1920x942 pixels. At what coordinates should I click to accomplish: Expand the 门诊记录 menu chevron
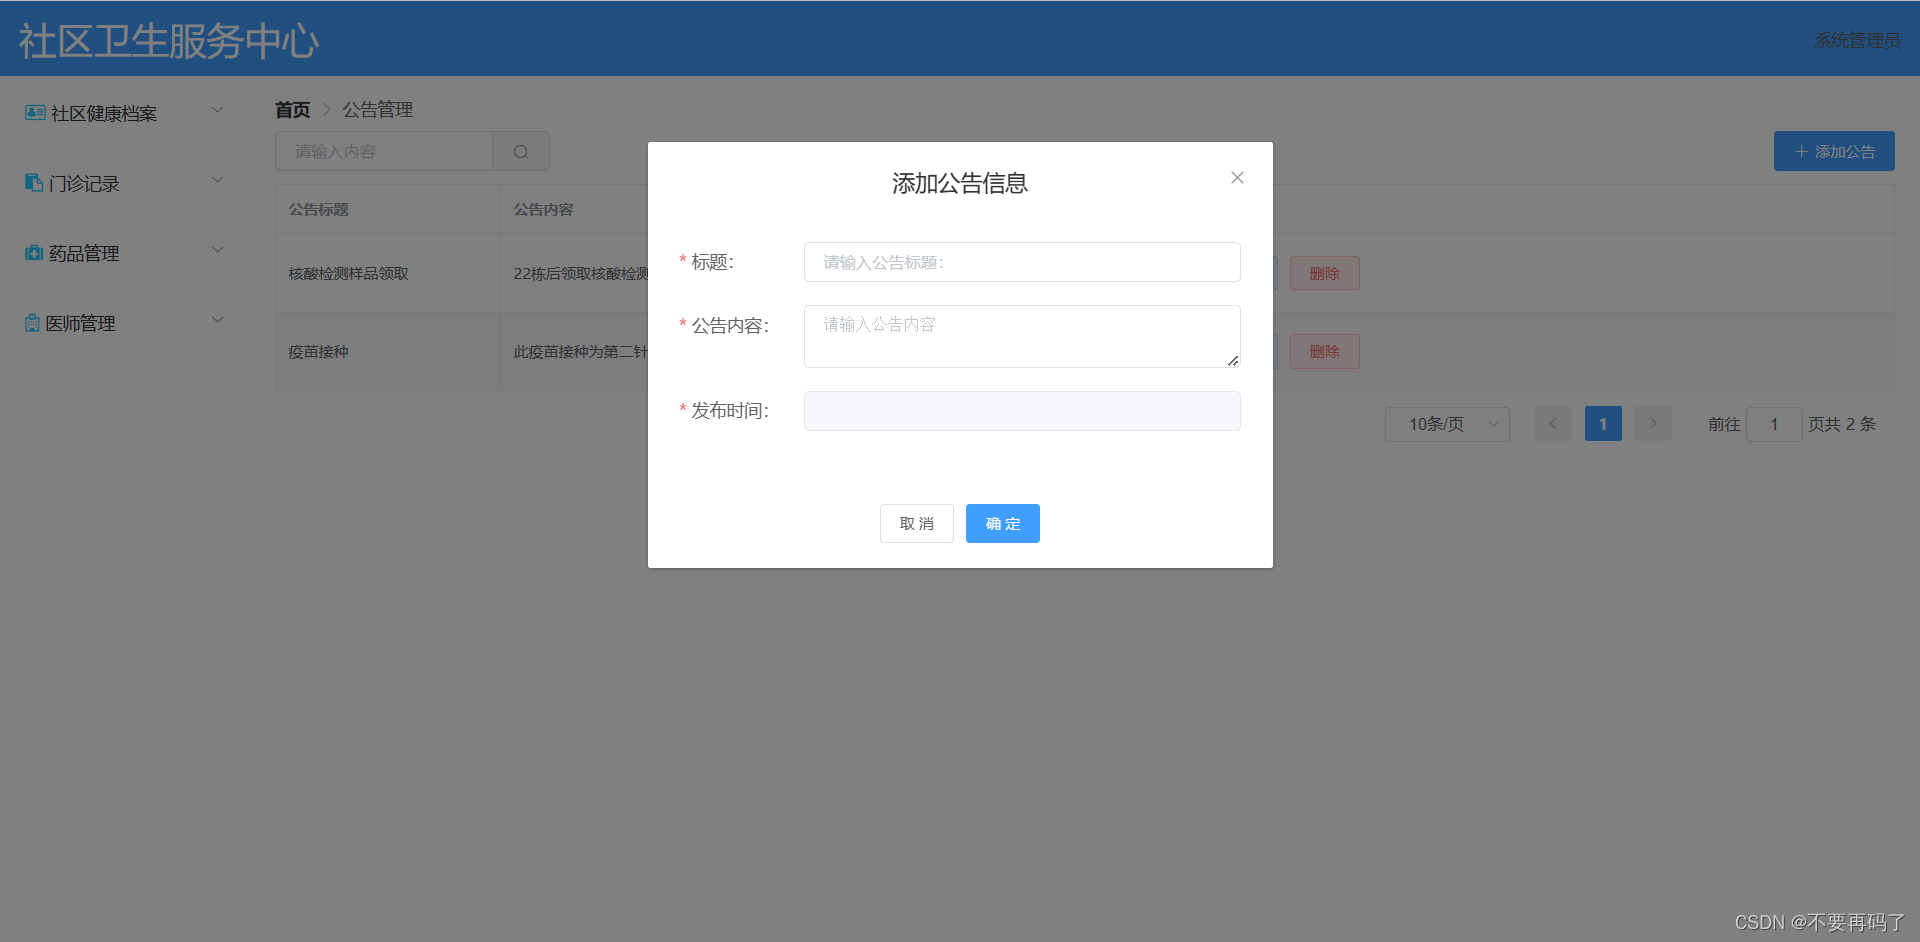[217, 180]
